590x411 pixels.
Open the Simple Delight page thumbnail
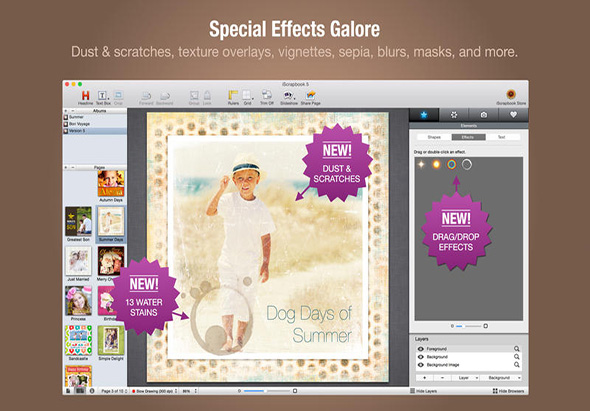[x=111, y=340]
